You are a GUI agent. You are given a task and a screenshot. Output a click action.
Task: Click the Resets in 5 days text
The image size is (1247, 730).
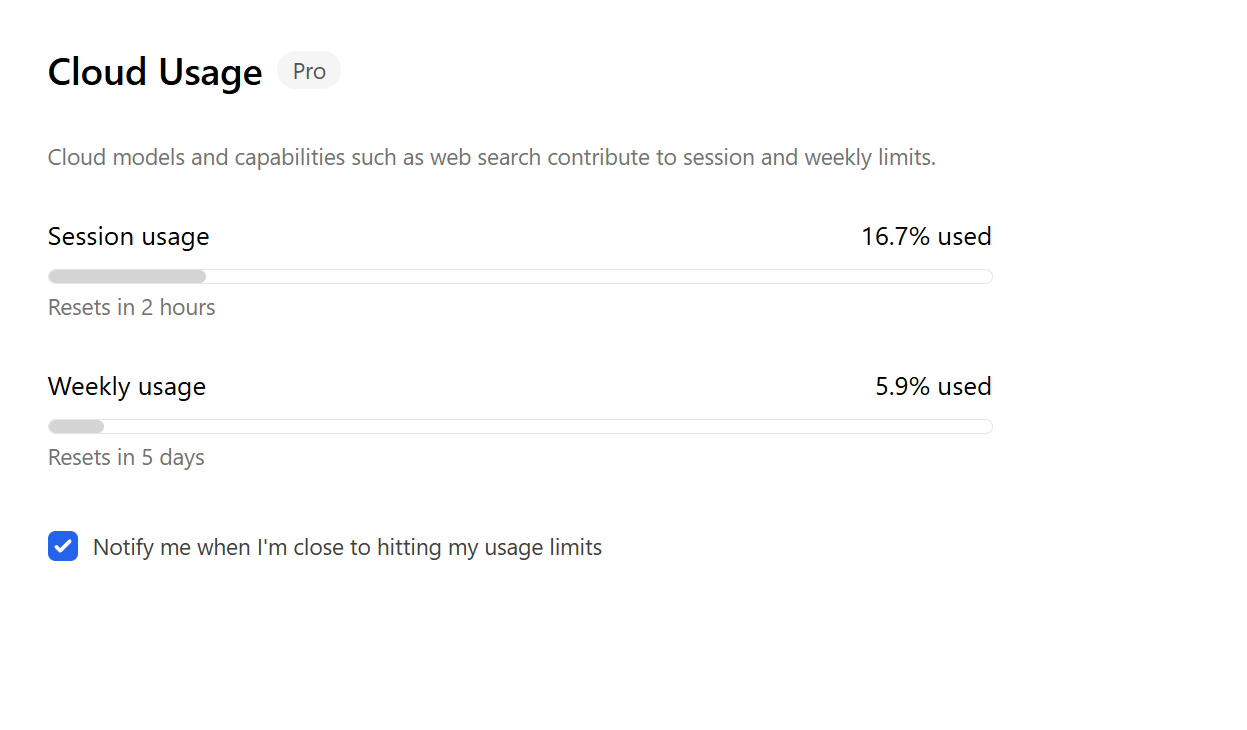point(126,457)
